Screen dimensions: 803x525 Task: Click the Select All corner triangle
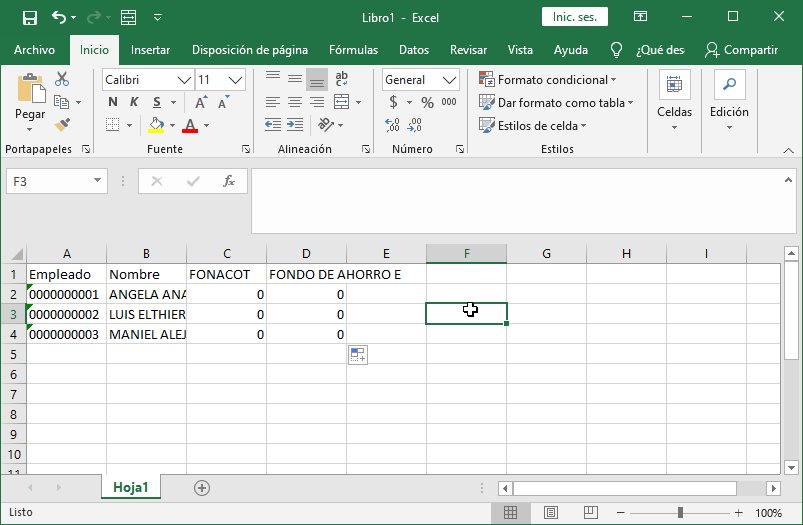pyautogui.click(x=17, y=254)
